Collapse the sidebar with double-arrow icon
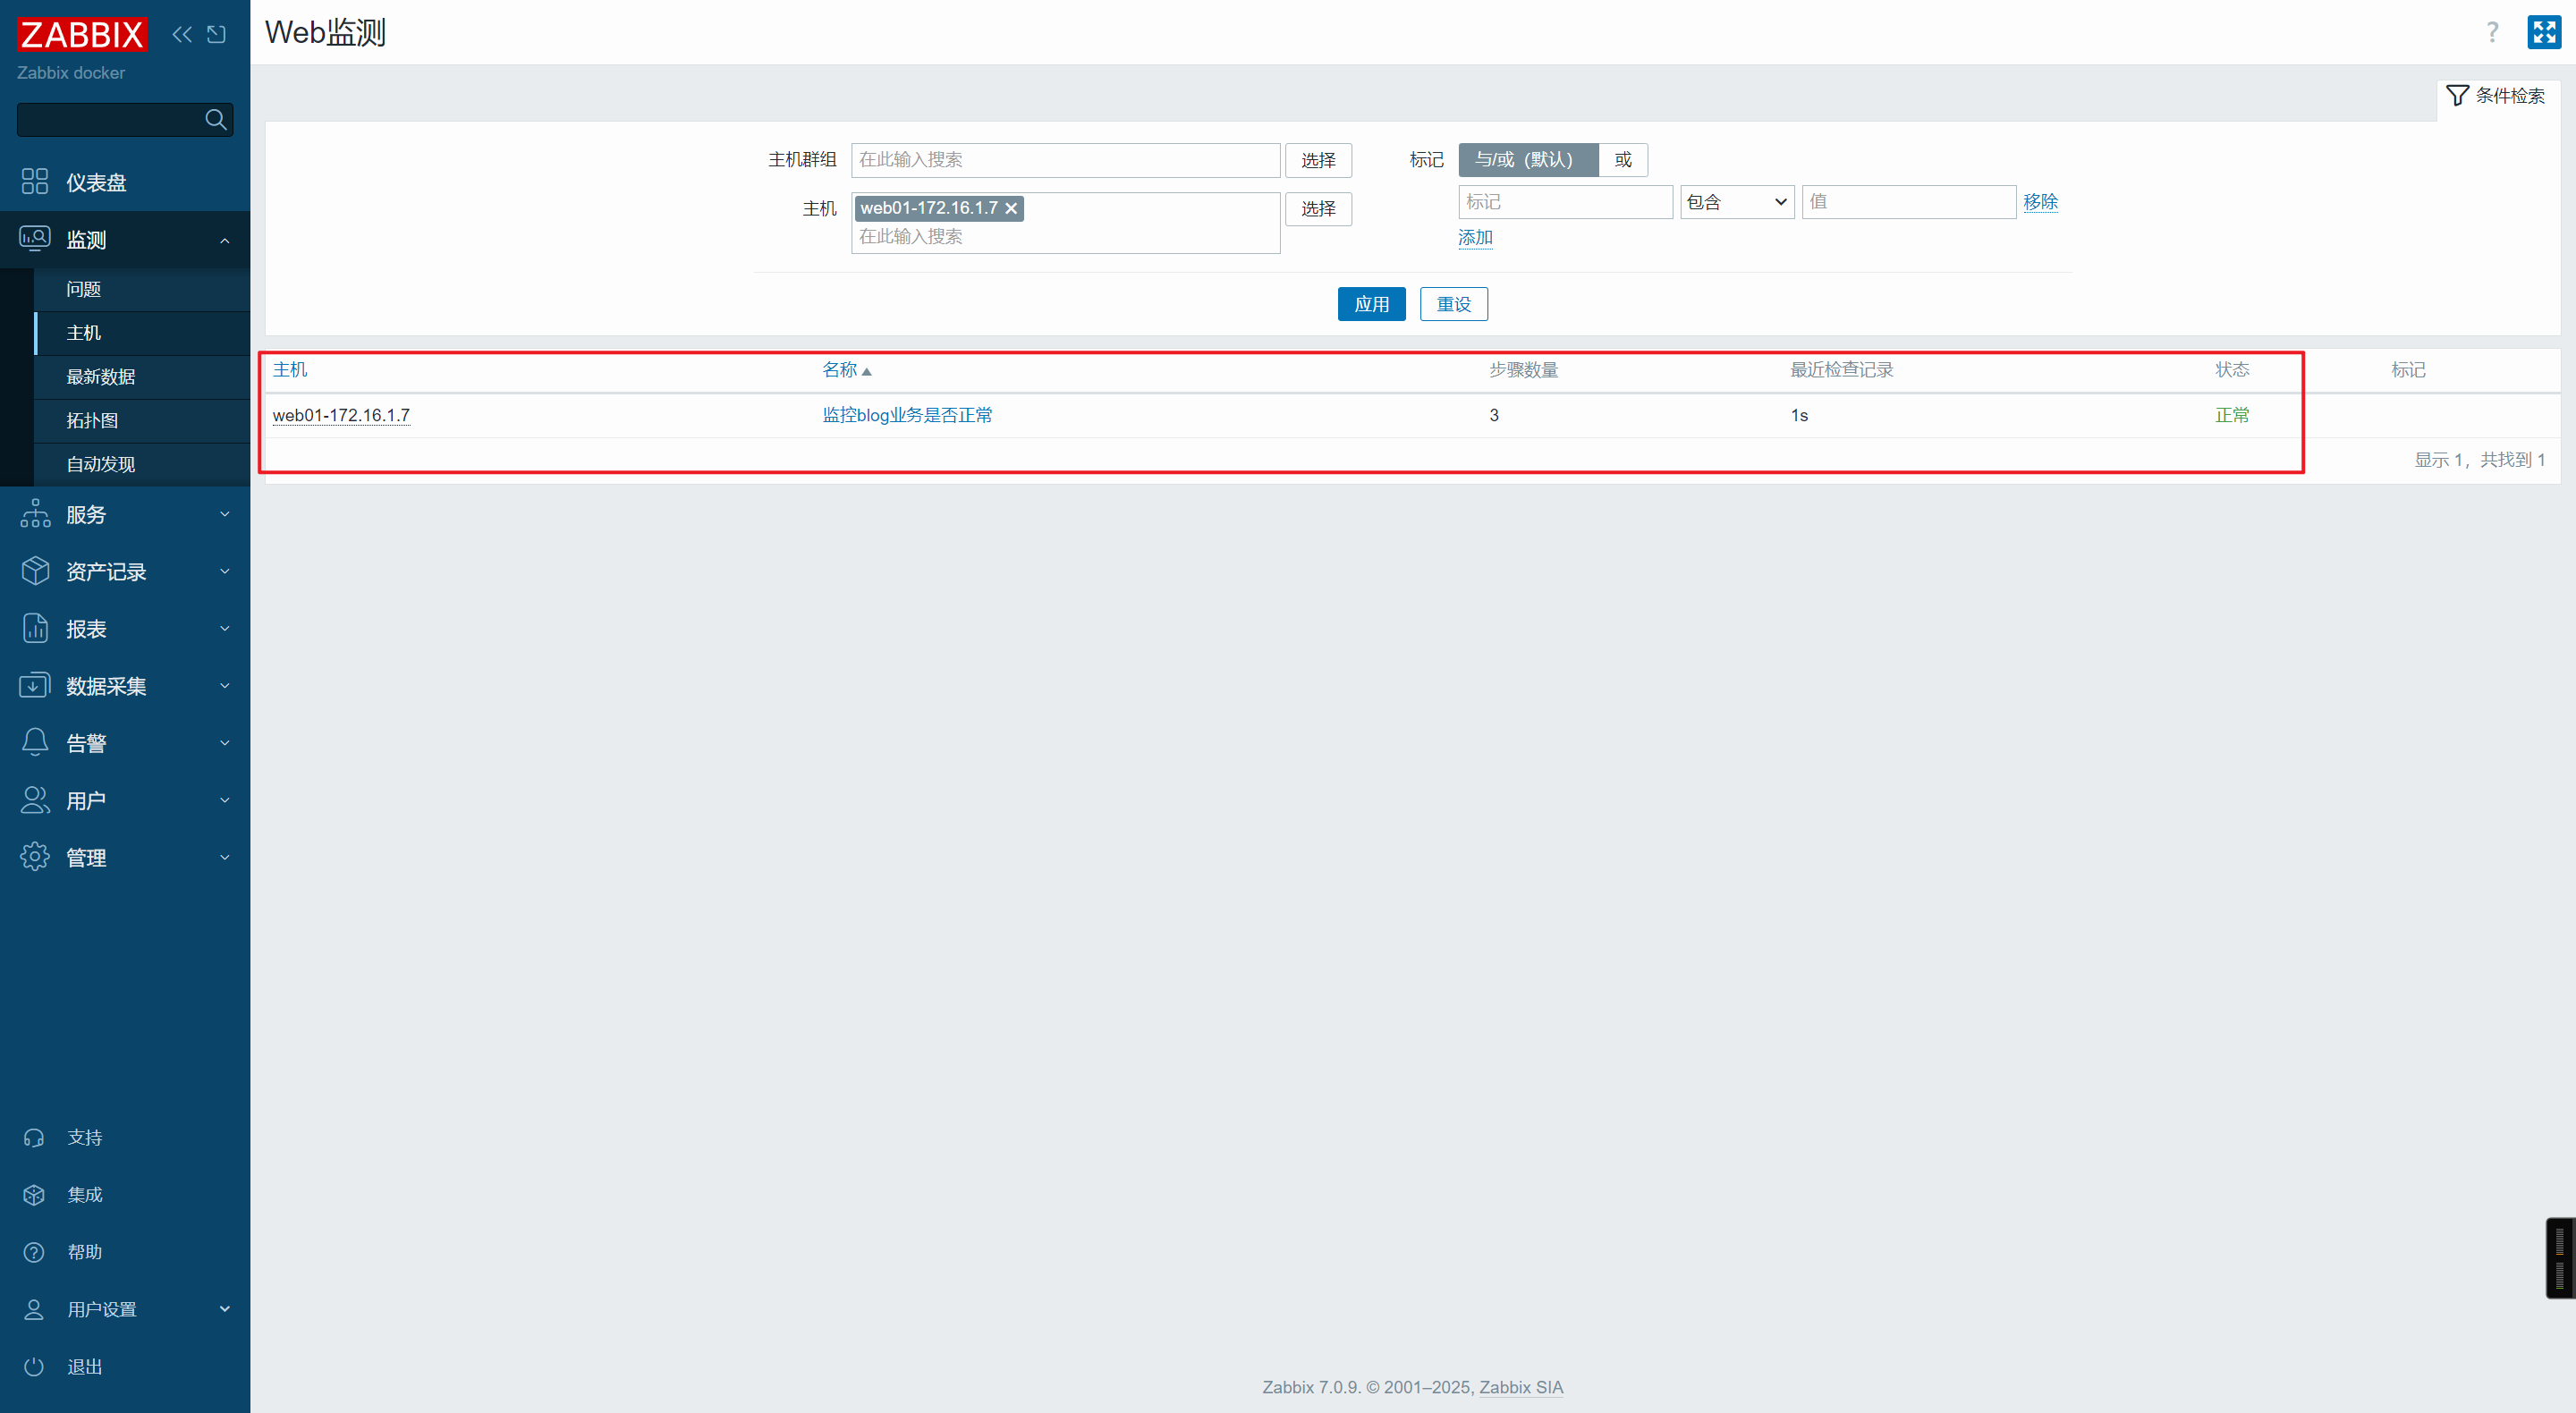This screenshot has height=1413, width=2576. point(182,35)
